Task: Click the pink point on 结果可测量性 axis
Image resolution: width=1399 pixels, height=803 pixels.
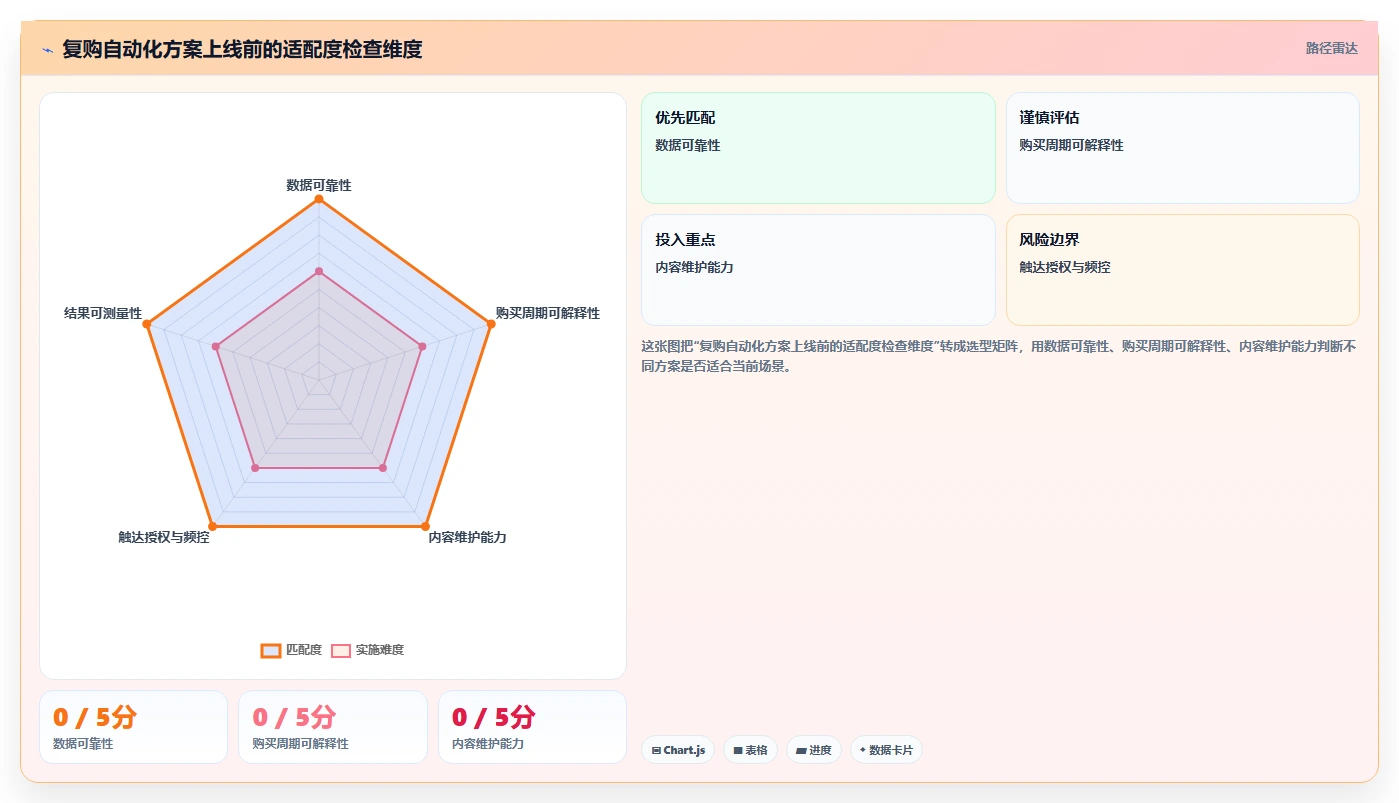Action: [x=216, y=346]
